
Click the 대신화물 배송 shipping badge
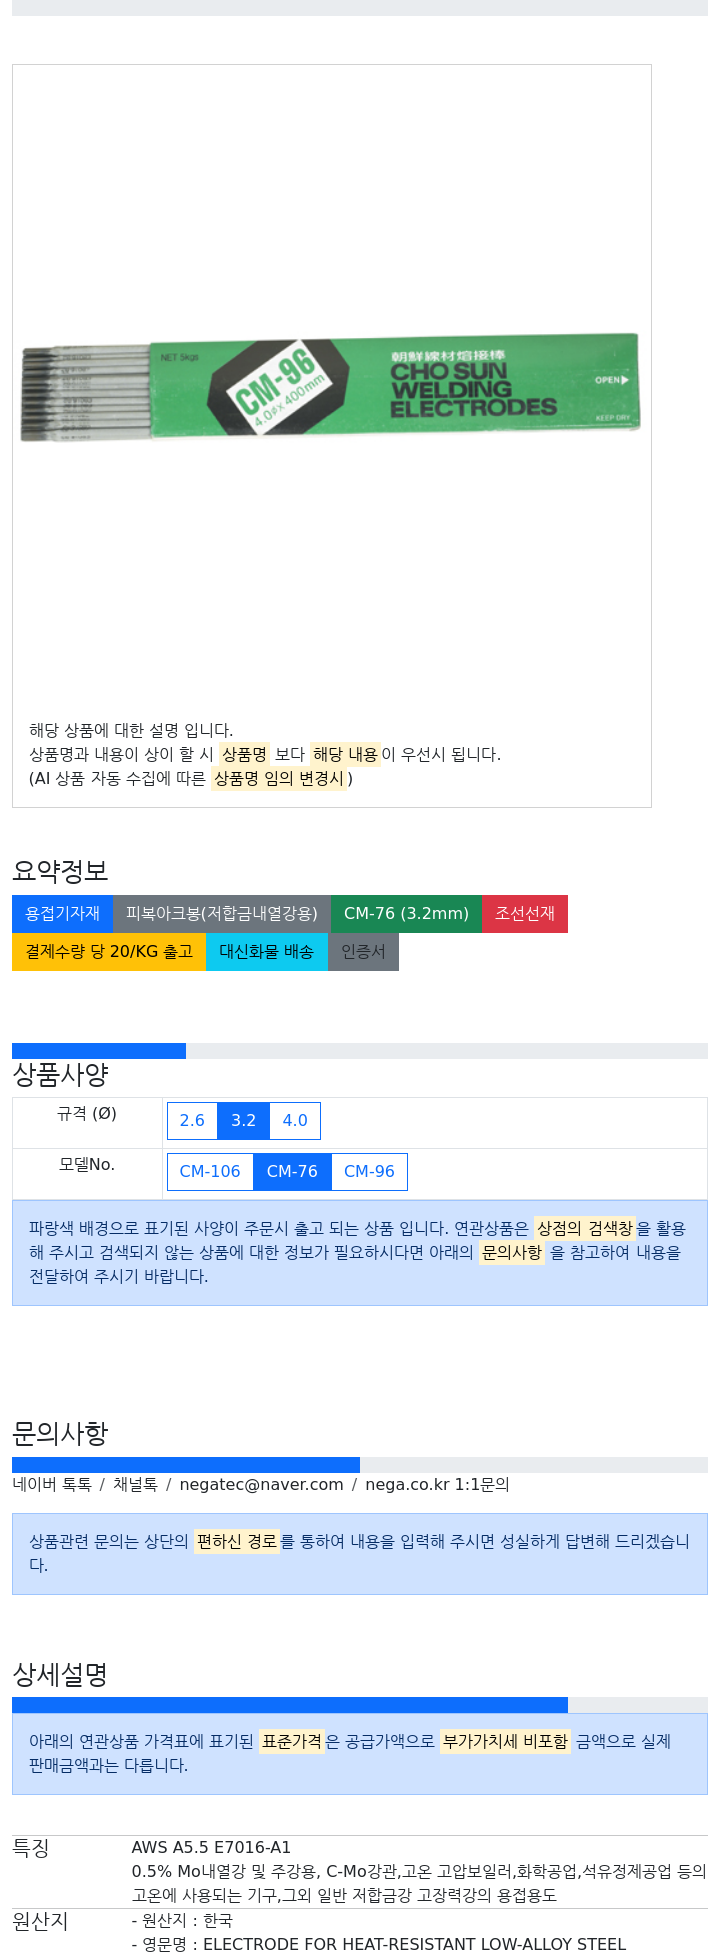coord(267,952)
